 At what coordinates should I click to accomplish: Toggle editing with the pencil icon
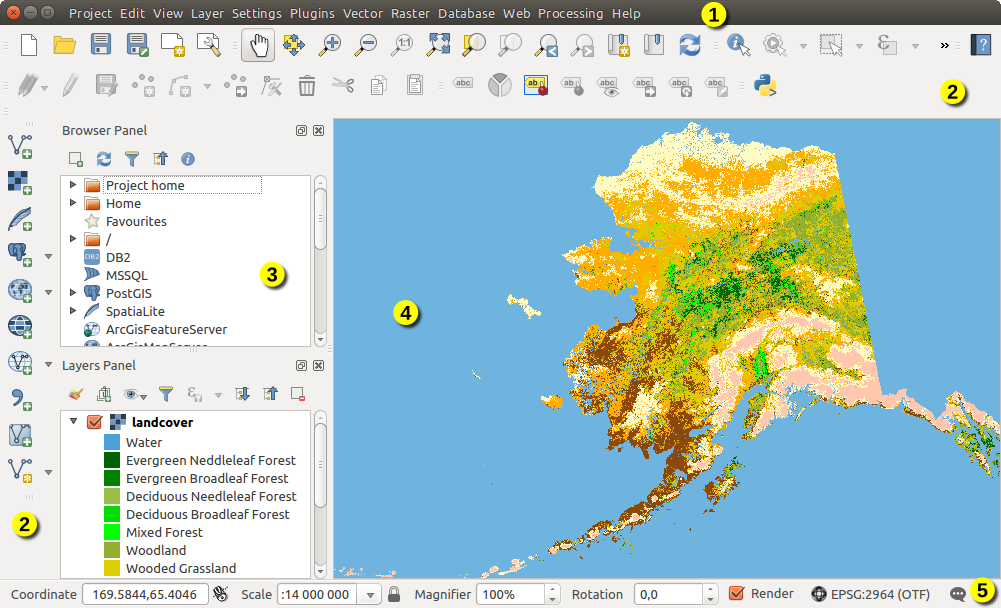[68, 86]
